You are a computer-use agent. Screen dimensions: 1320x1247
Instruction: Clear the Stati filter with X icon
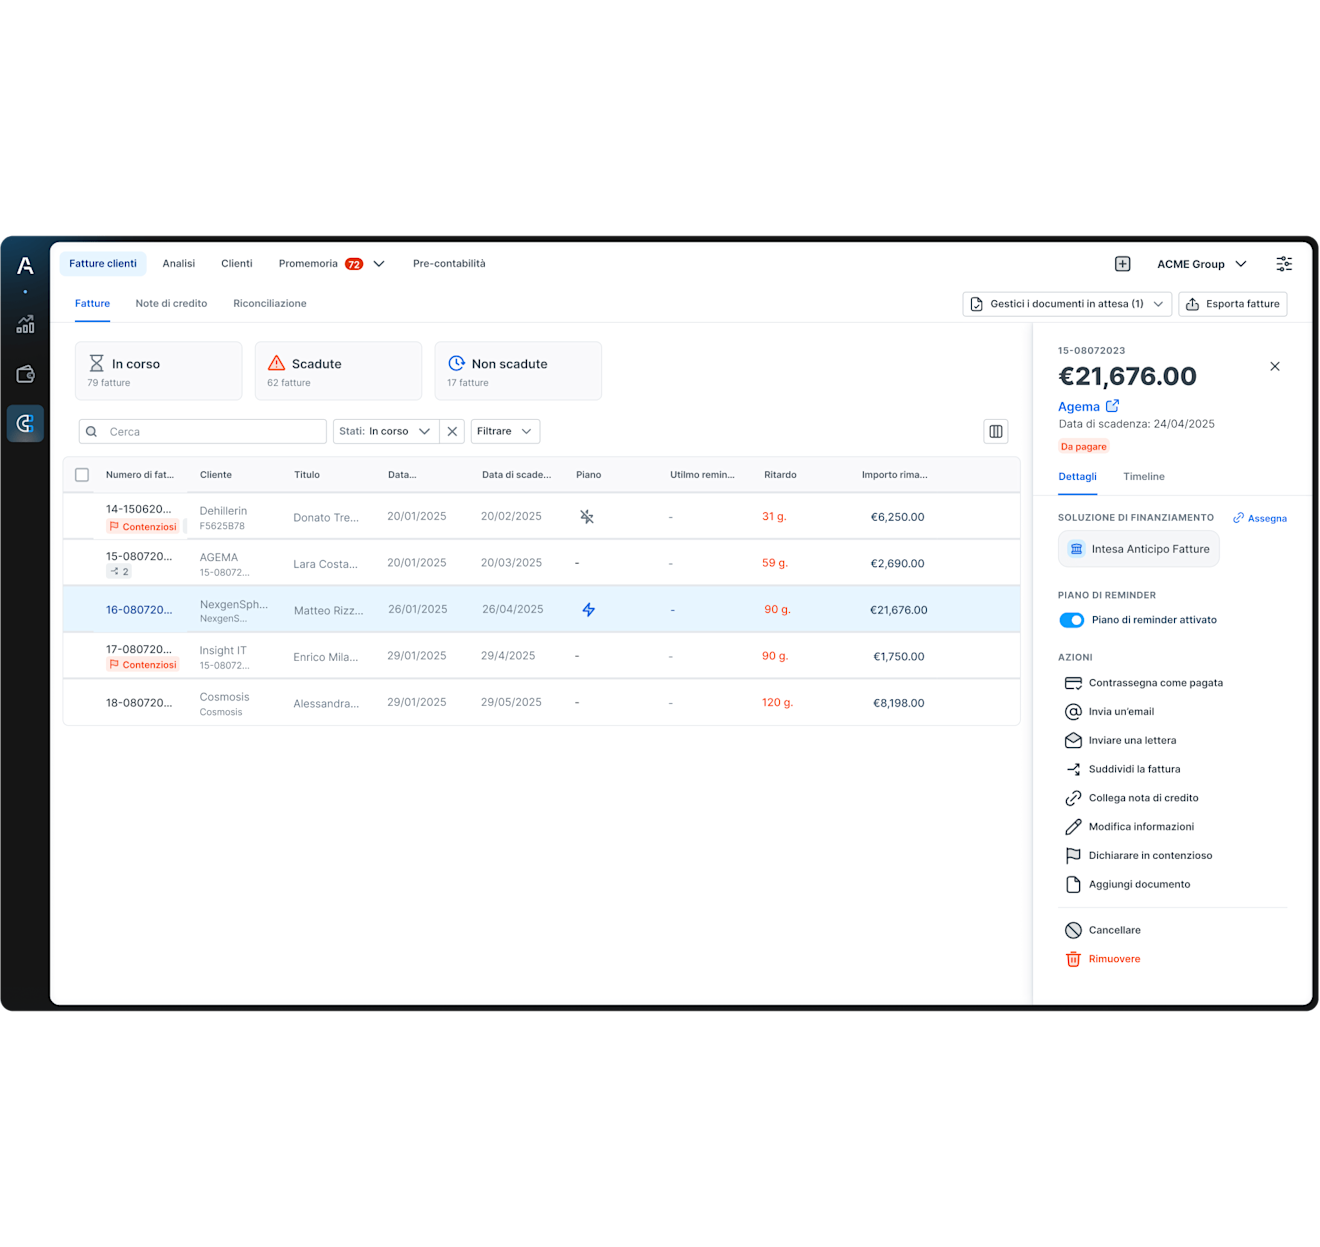[x=452, y=431]
